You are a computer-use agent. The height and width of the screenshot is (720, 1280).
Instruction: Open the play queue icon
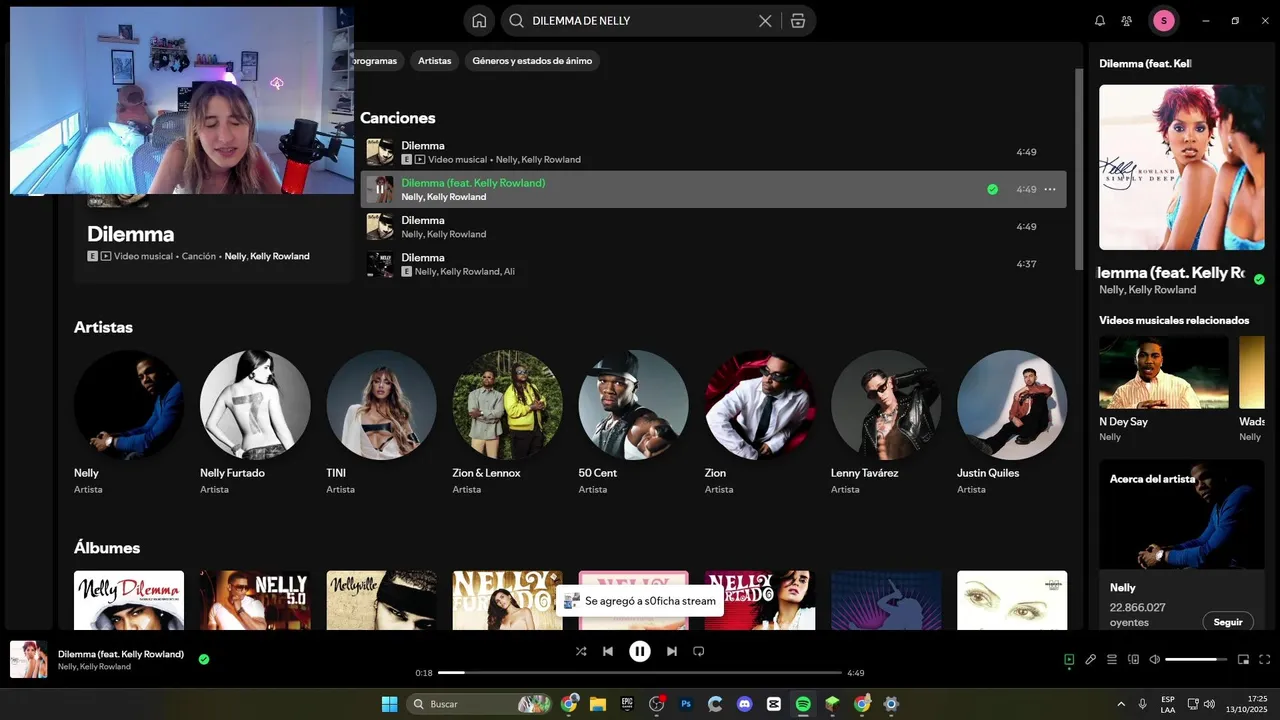tap(1112, 660)
